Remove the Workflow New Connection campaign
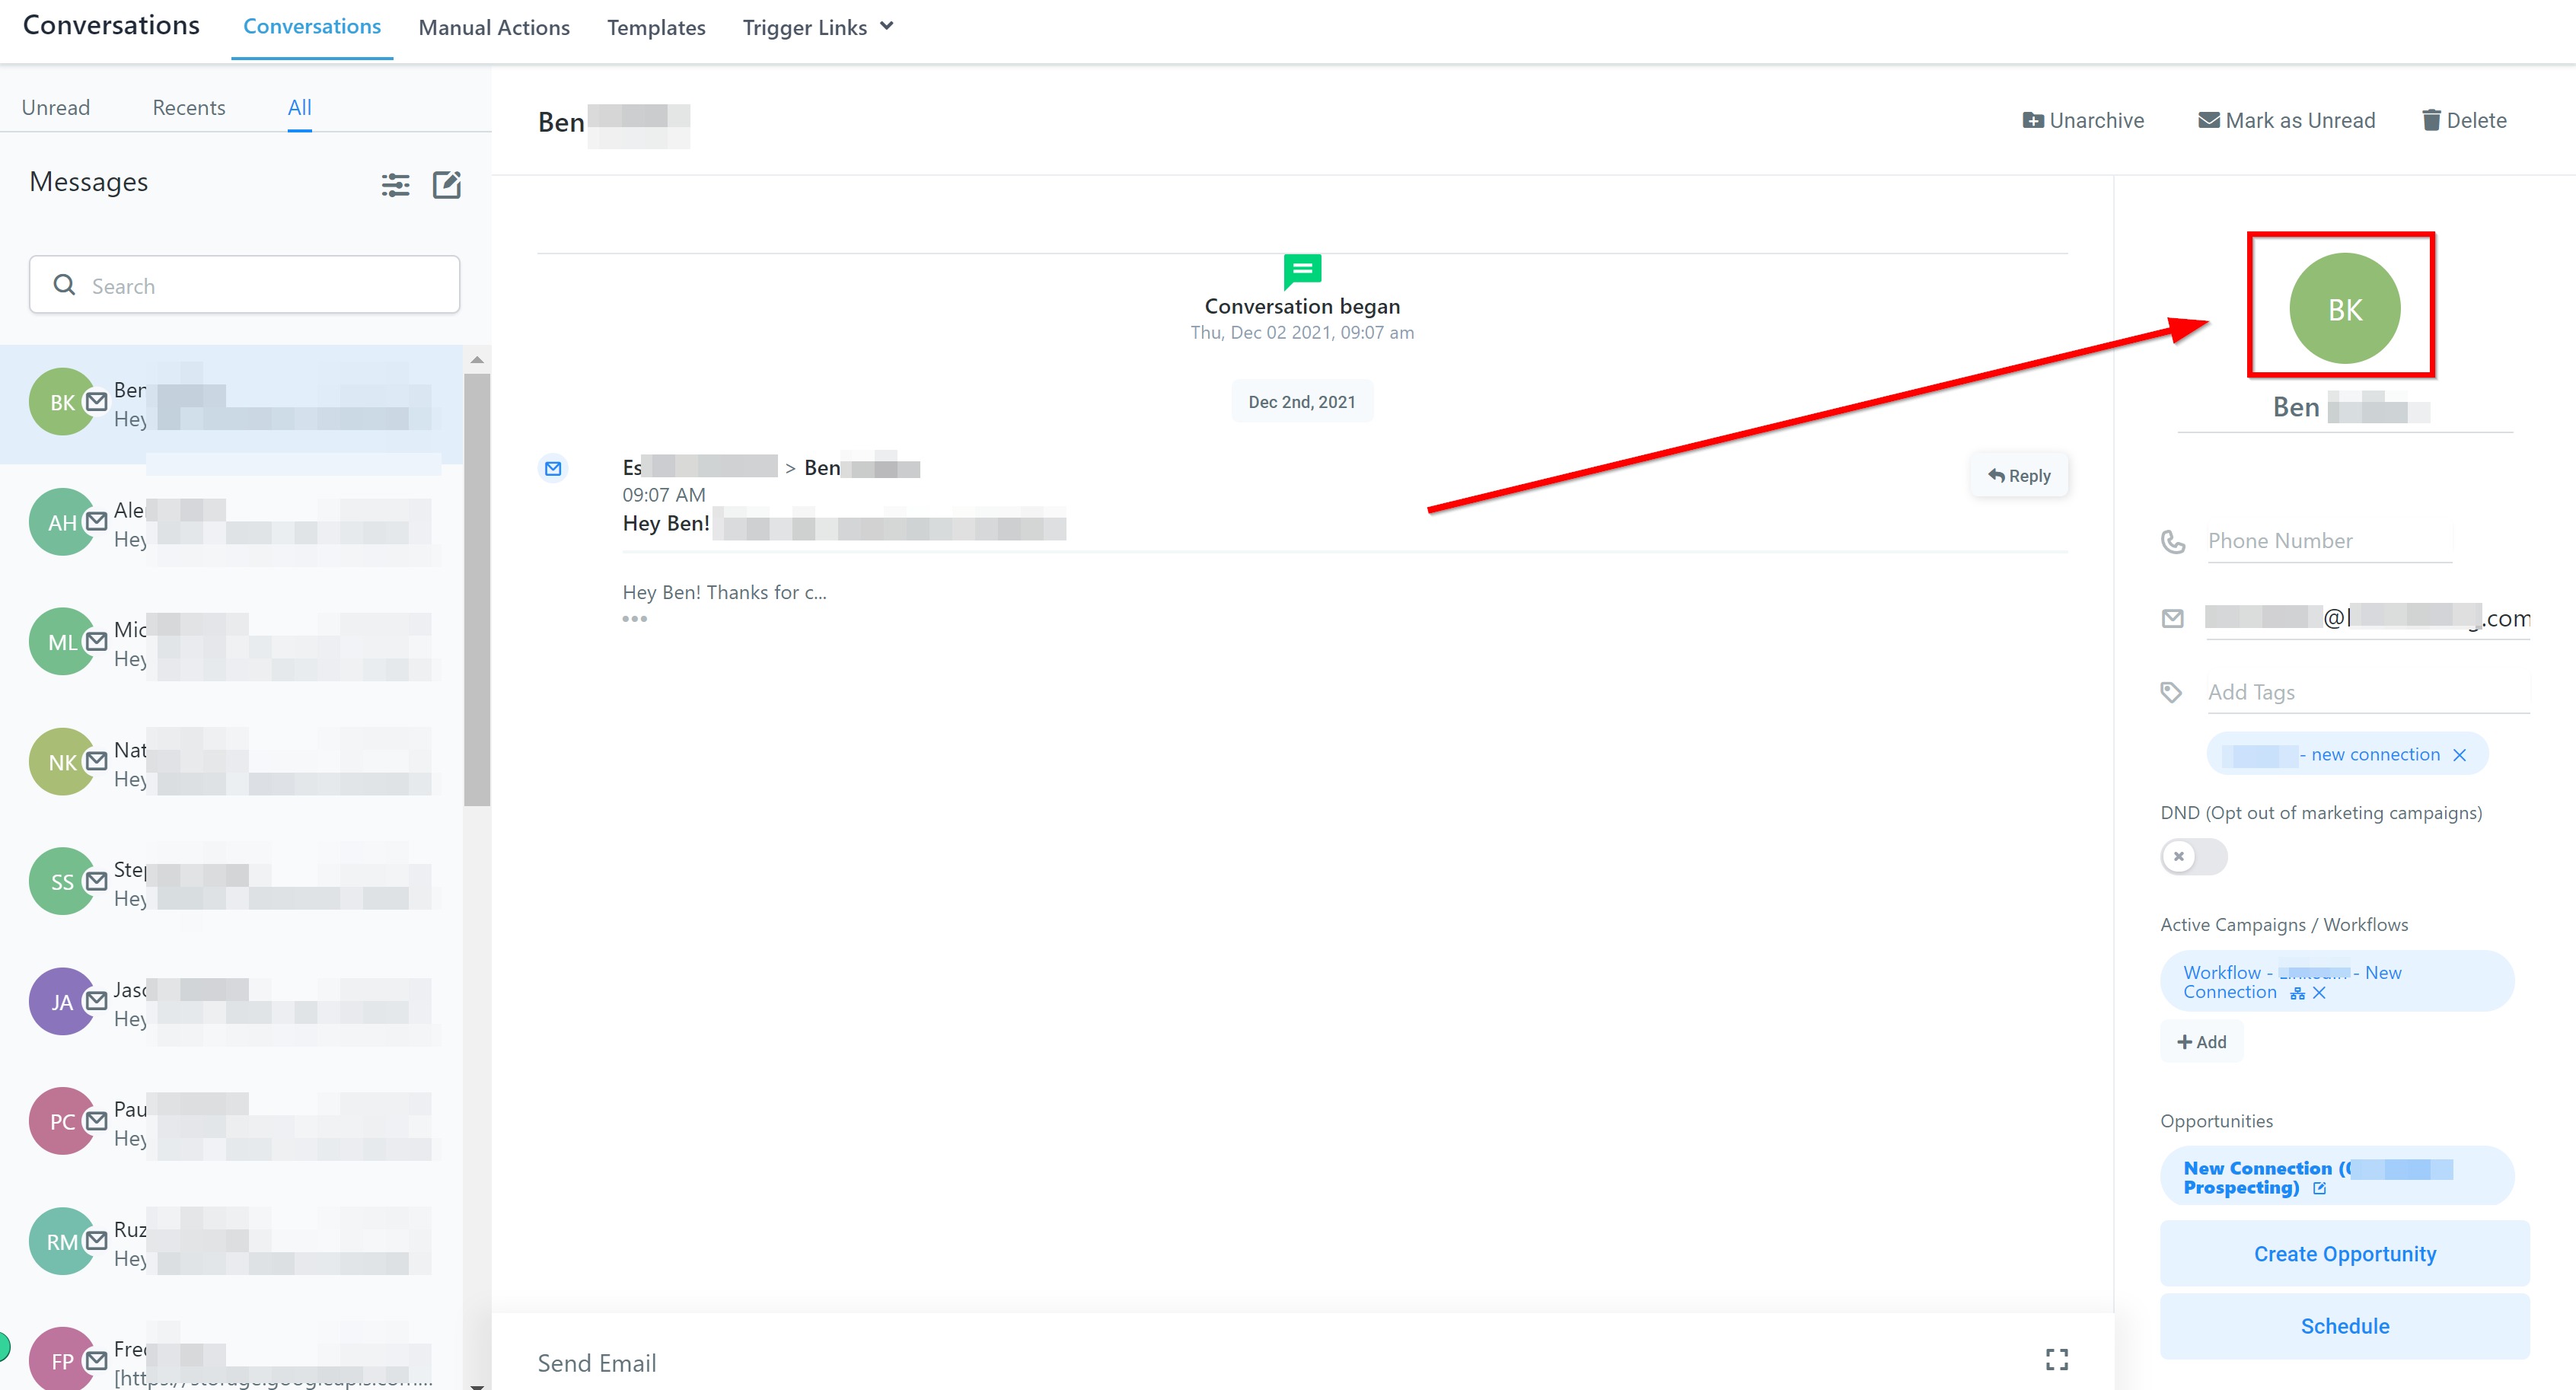 (x=2319, y=993)
